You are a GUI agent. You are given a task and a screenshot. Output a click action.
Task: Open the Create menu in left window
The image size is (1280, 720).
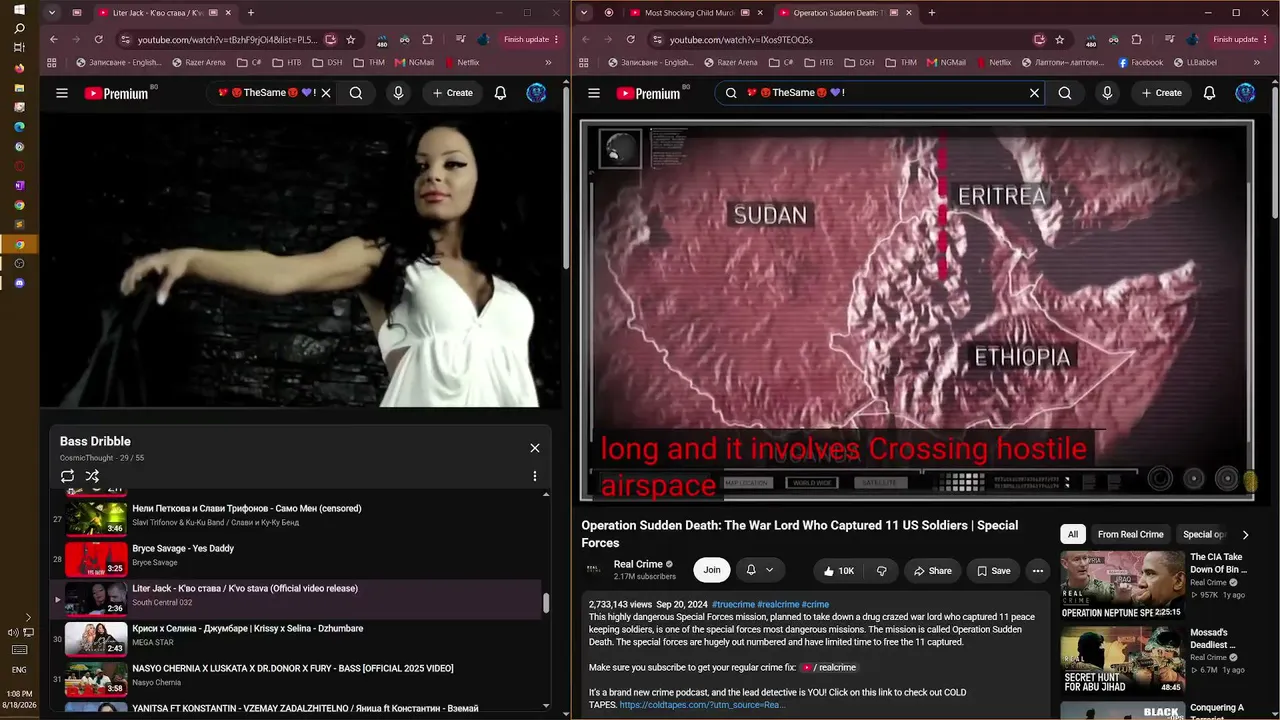[452, 93]
